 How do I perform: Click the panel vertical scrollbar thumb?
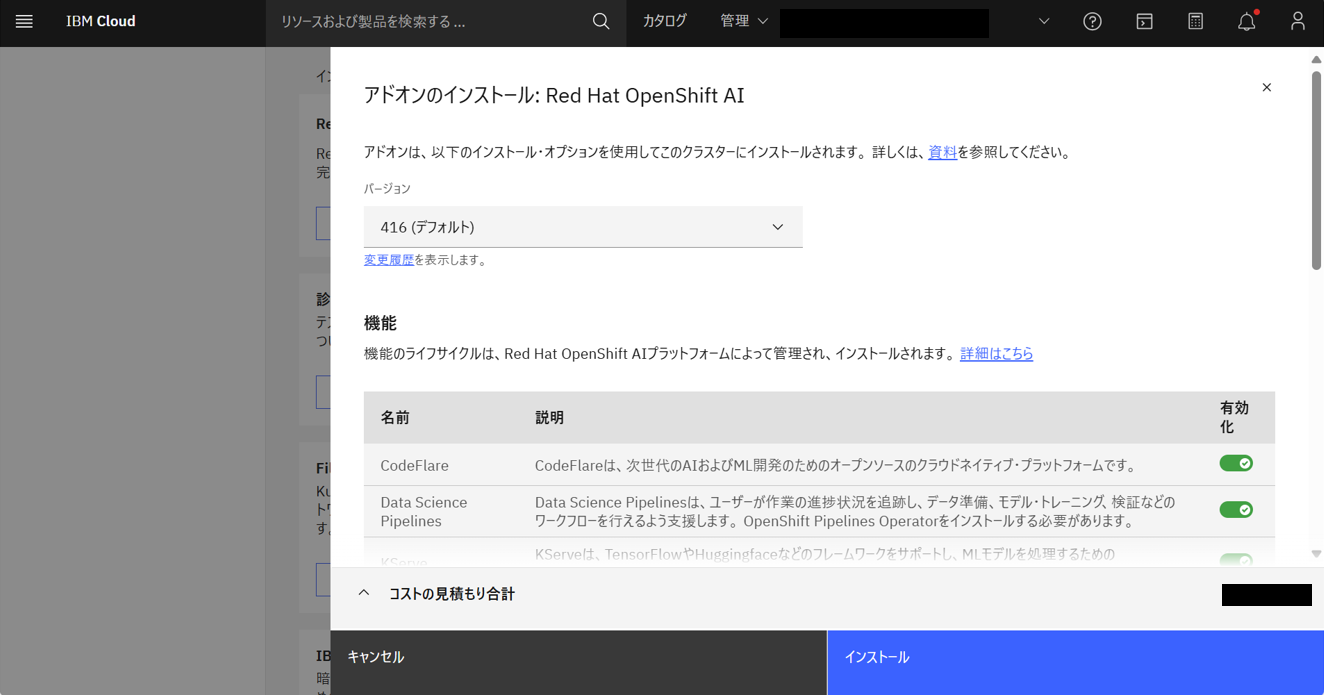(1316, 170)
